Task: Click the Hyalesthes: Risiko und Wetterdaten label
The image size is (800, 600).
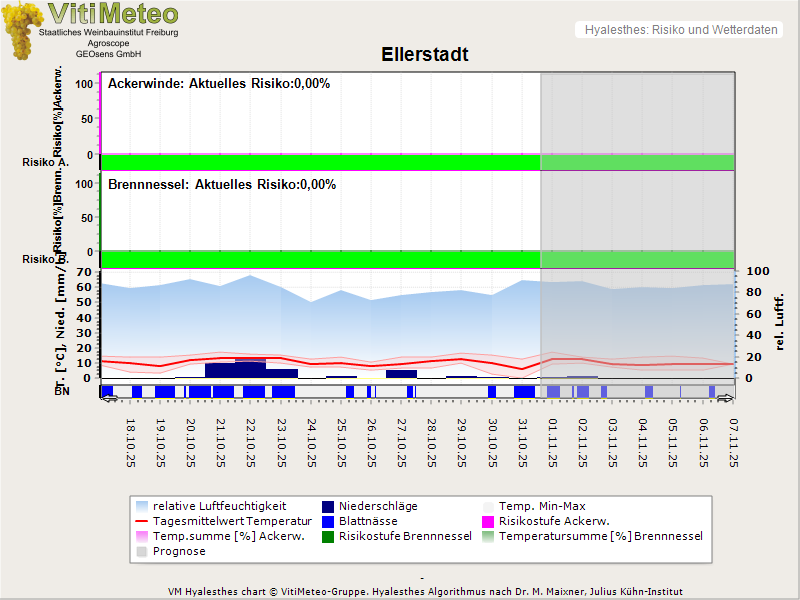Action: click(680, 30)
